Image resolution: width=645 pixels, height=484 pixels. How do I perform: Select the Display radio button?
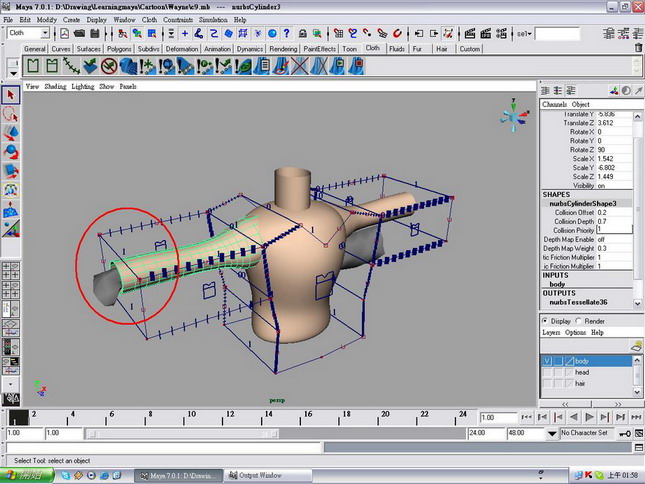[545, 321]
